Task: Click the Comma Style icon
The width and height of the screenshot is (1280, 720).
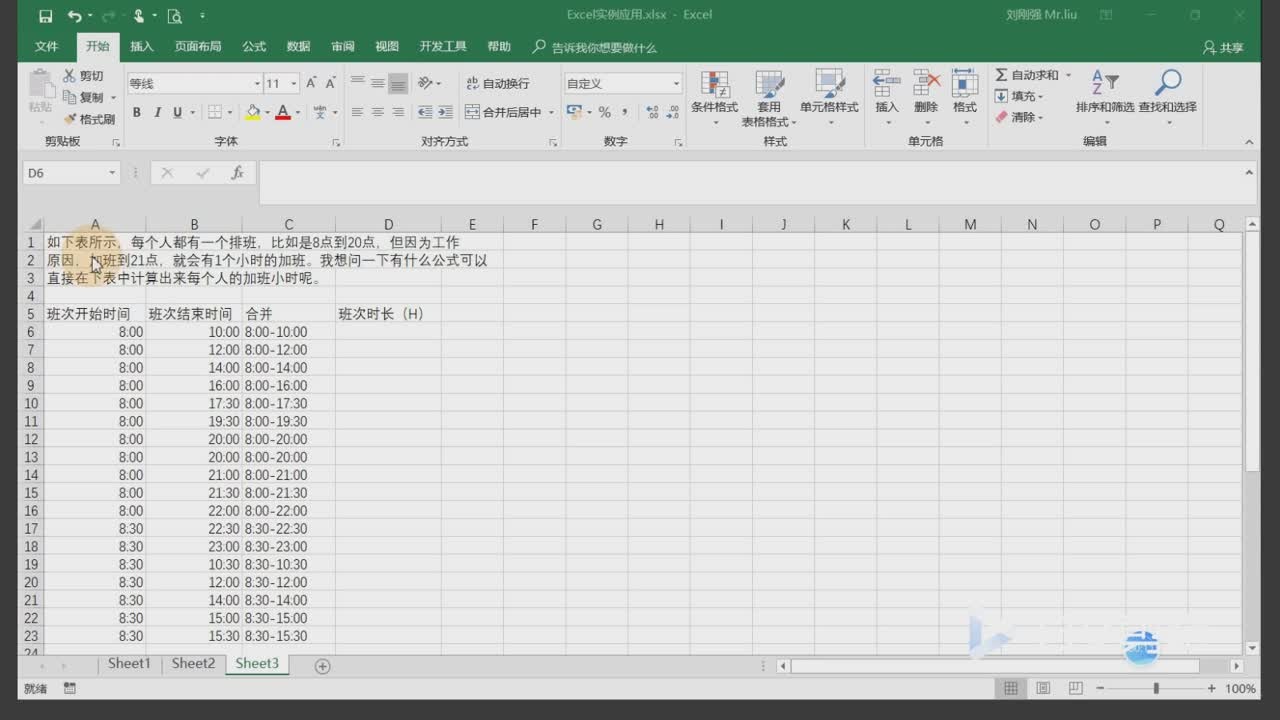Action: pyautogui.click(x=625, y=112)
